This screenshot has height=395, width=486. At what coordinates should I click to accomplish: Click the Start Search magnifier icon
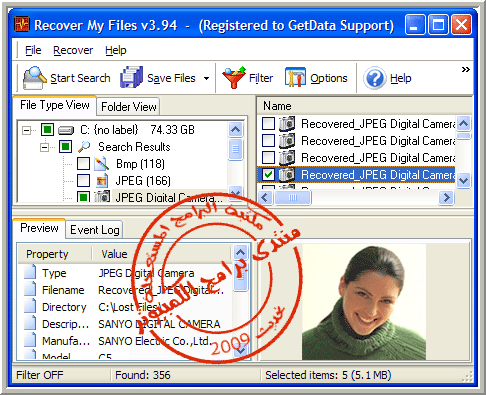point(34,78)
